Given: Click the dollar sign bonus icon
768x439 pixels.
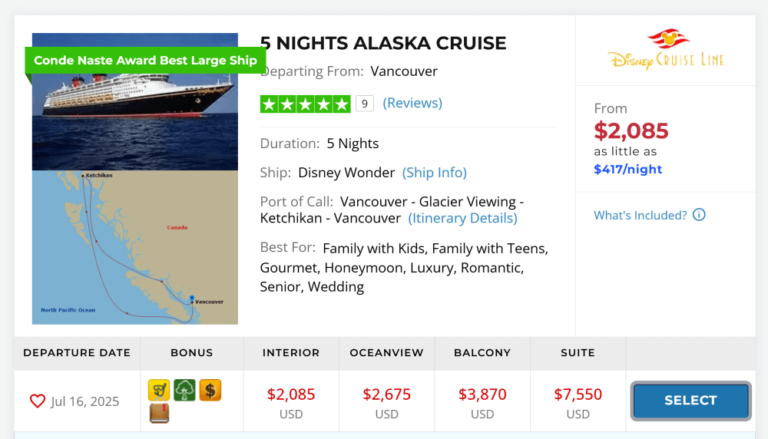Looking at the screenshot, I should click(x=209, y=390).
